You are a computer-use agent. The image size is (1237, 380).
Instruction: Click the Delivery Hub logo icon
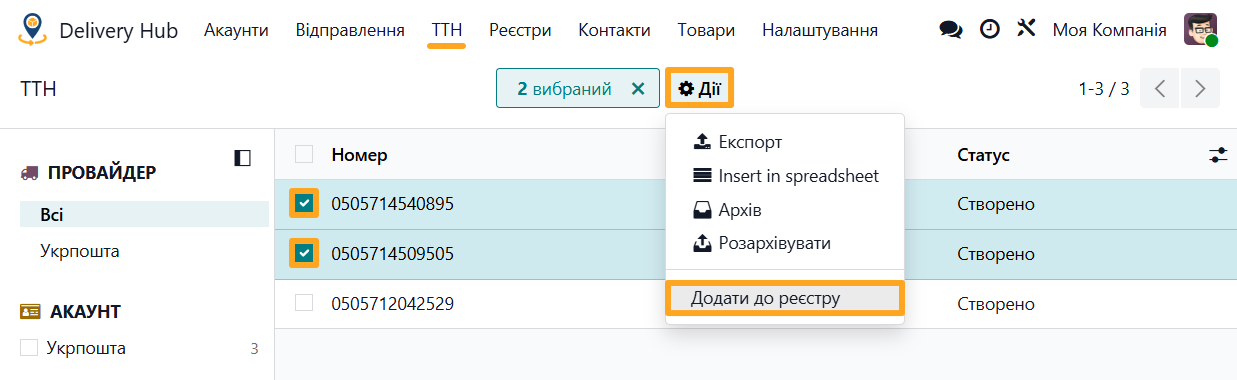[33, 30]
